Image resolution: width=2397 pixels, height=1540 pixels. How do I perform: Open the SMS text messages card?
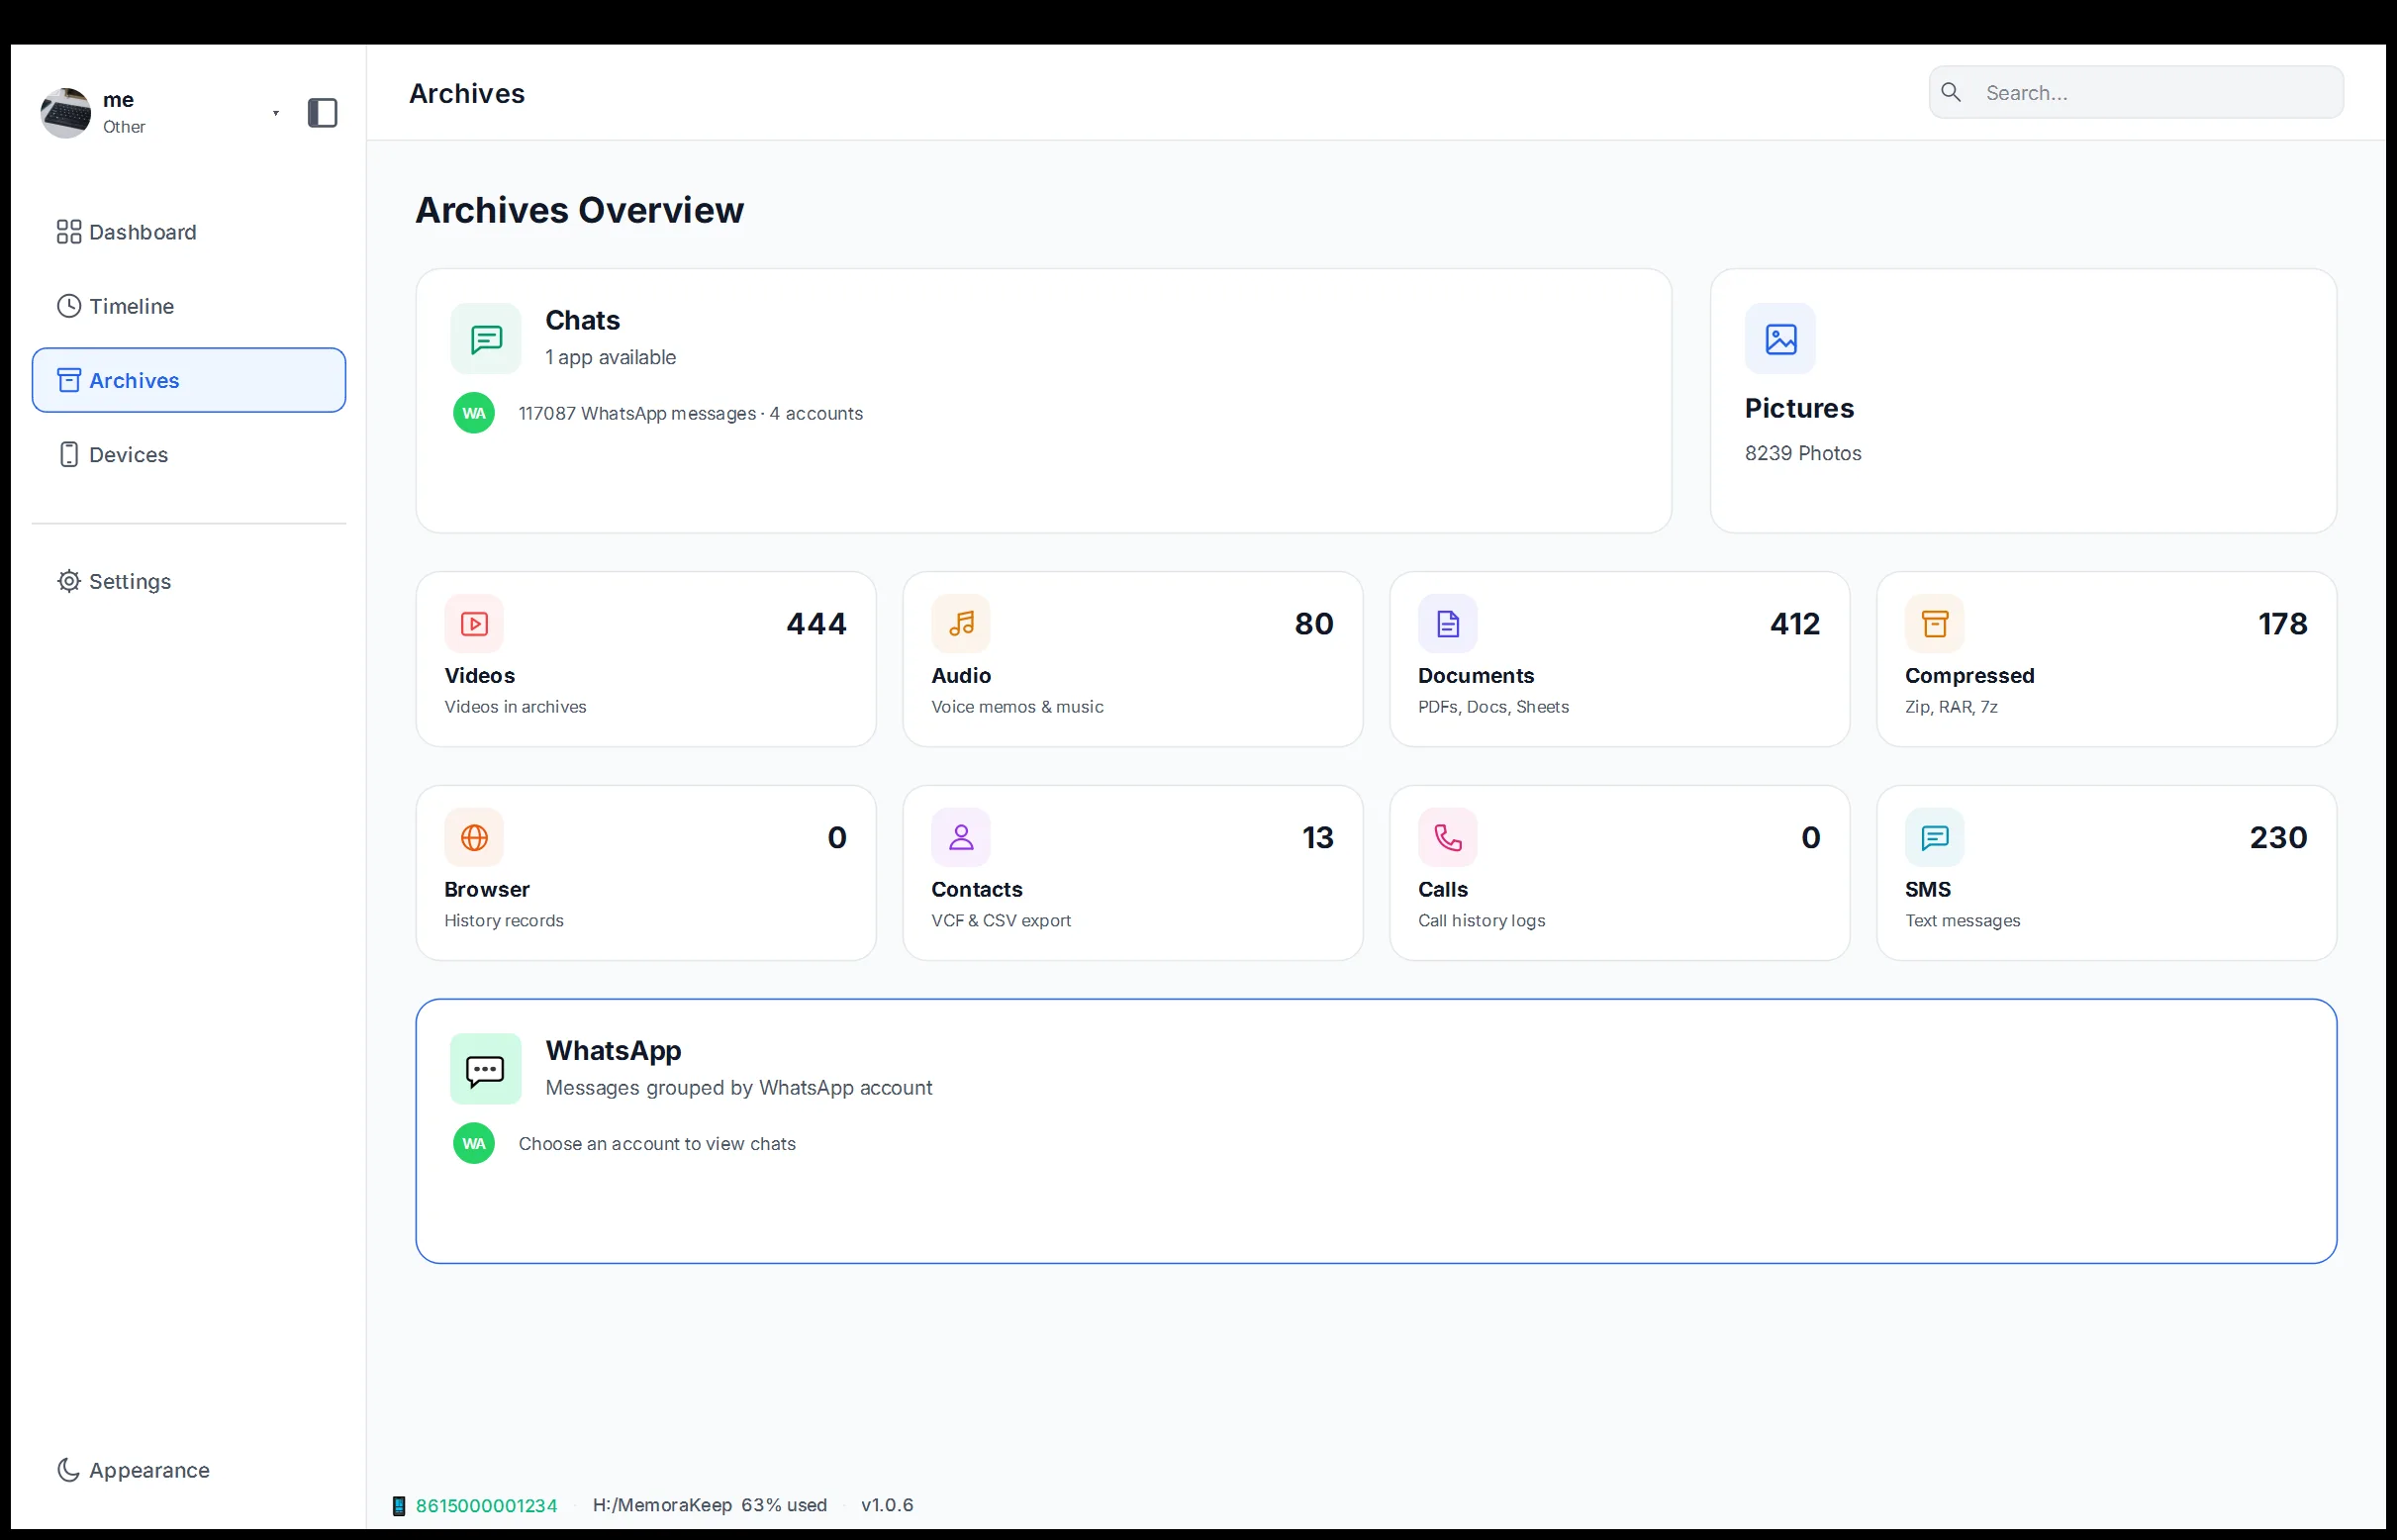2106,873
